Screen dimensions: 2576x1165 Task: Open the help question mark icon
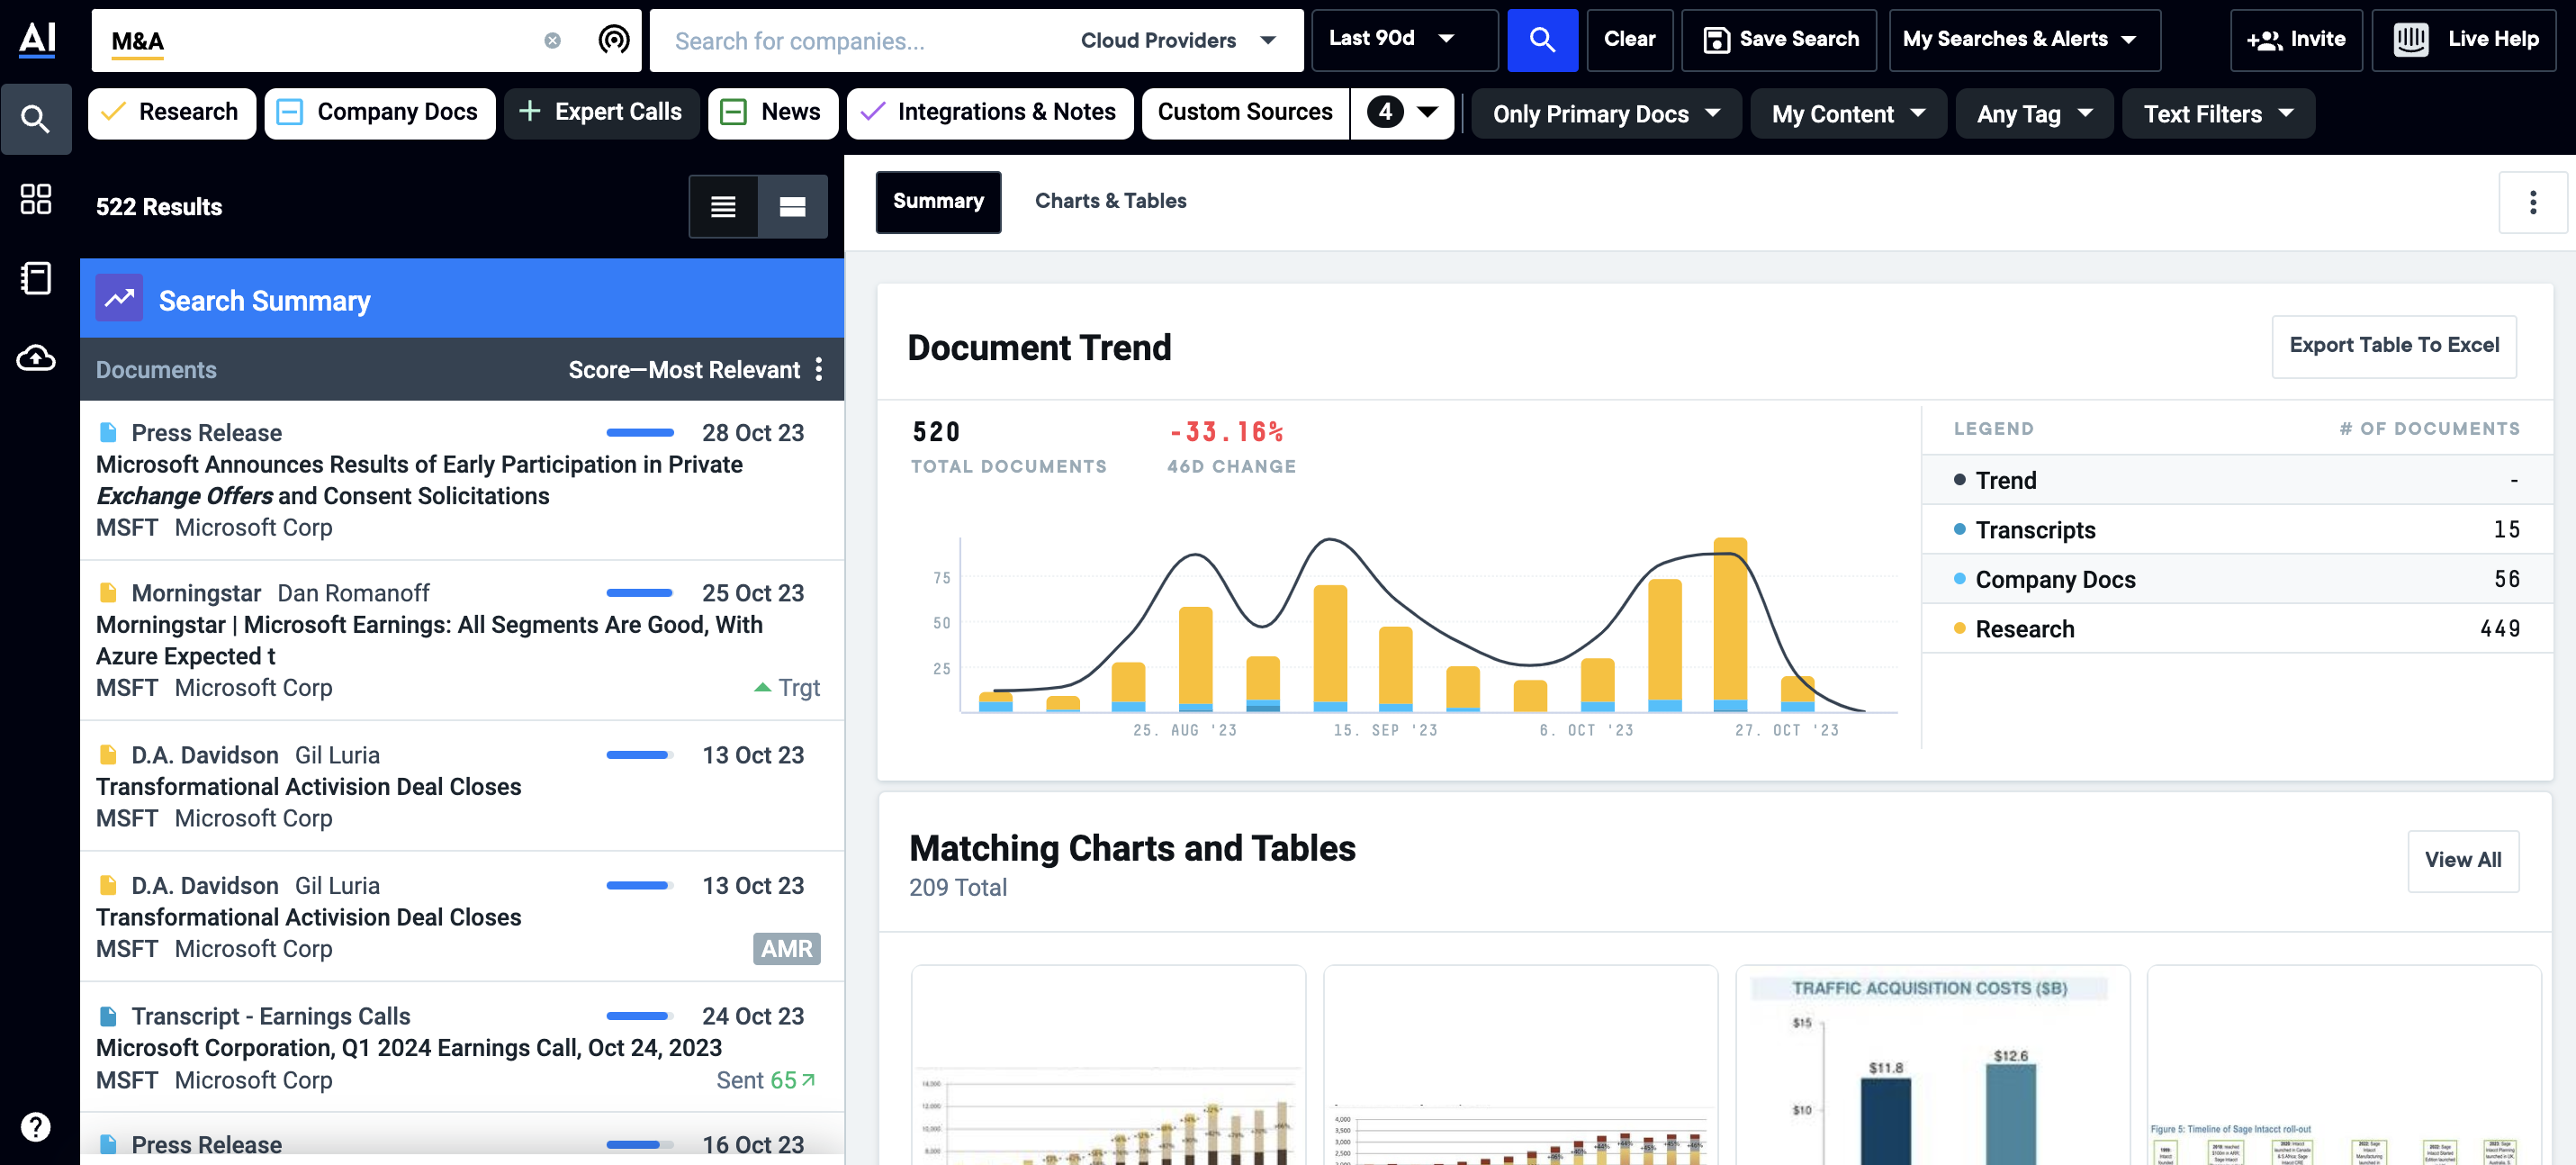pos(36,1127)
